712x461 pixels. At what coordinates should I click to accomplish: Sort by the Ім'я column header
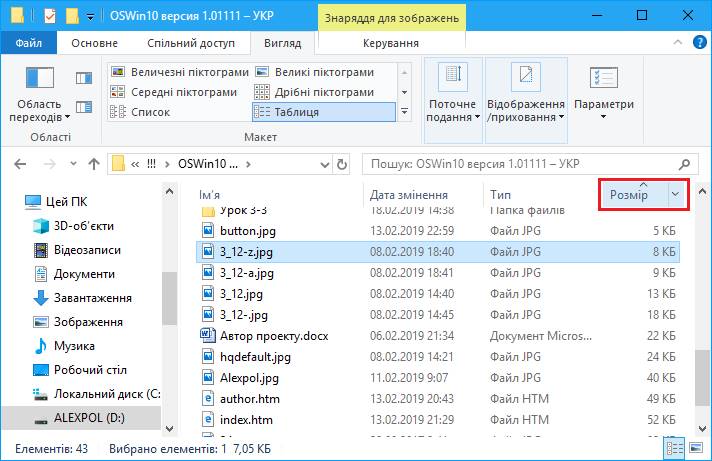pos(209,195)
